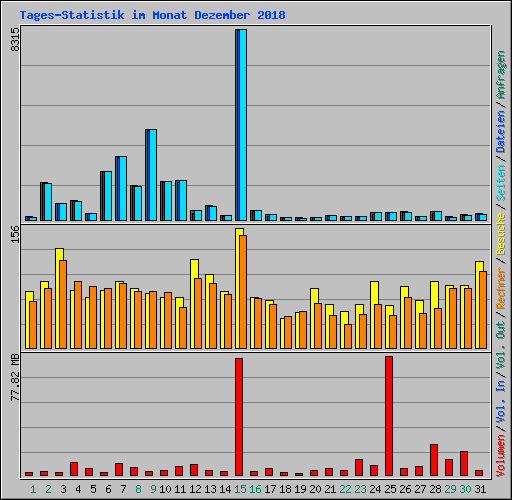The width and height of the screenshot is (512, 500).
Task: Click the 'Rechner' legend label
Action: pos(501,288)
